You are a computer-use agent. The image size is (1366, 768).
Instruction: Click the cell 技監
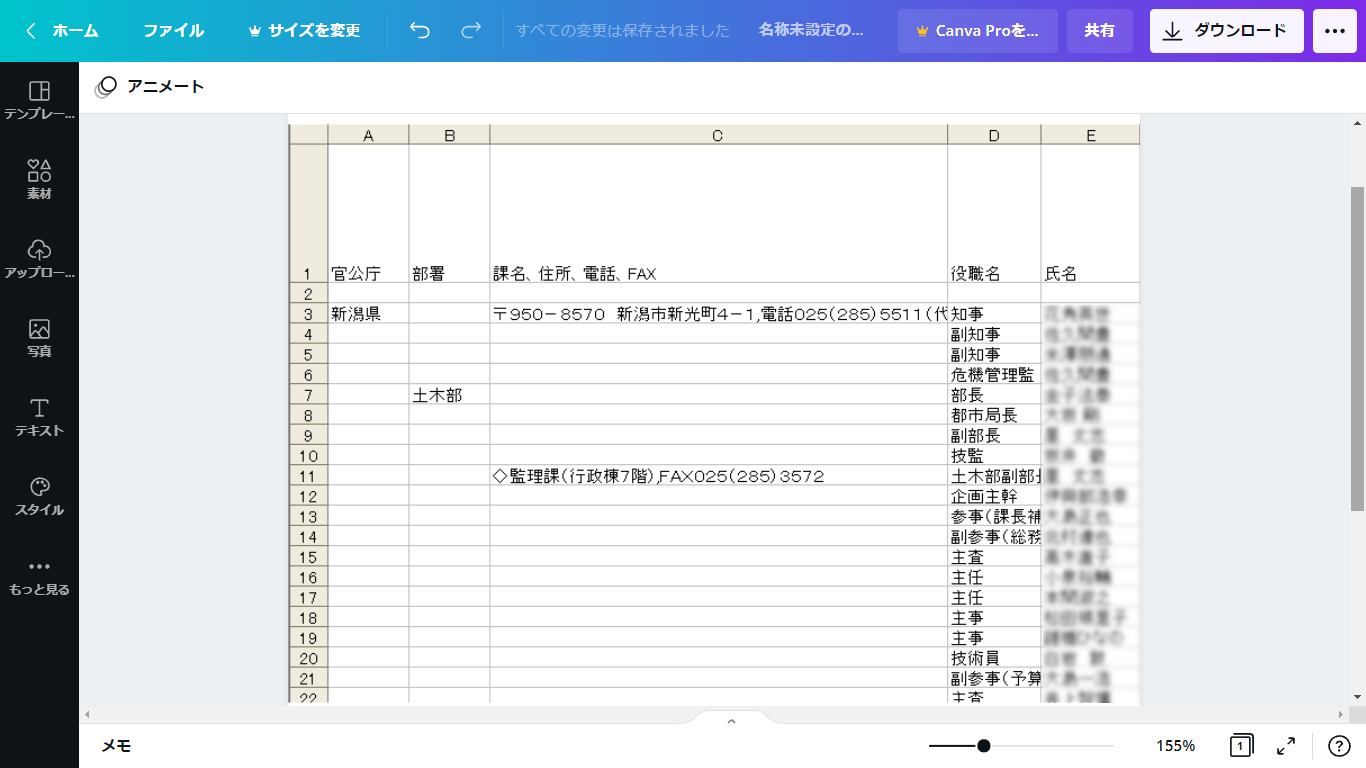coord(994,456)
